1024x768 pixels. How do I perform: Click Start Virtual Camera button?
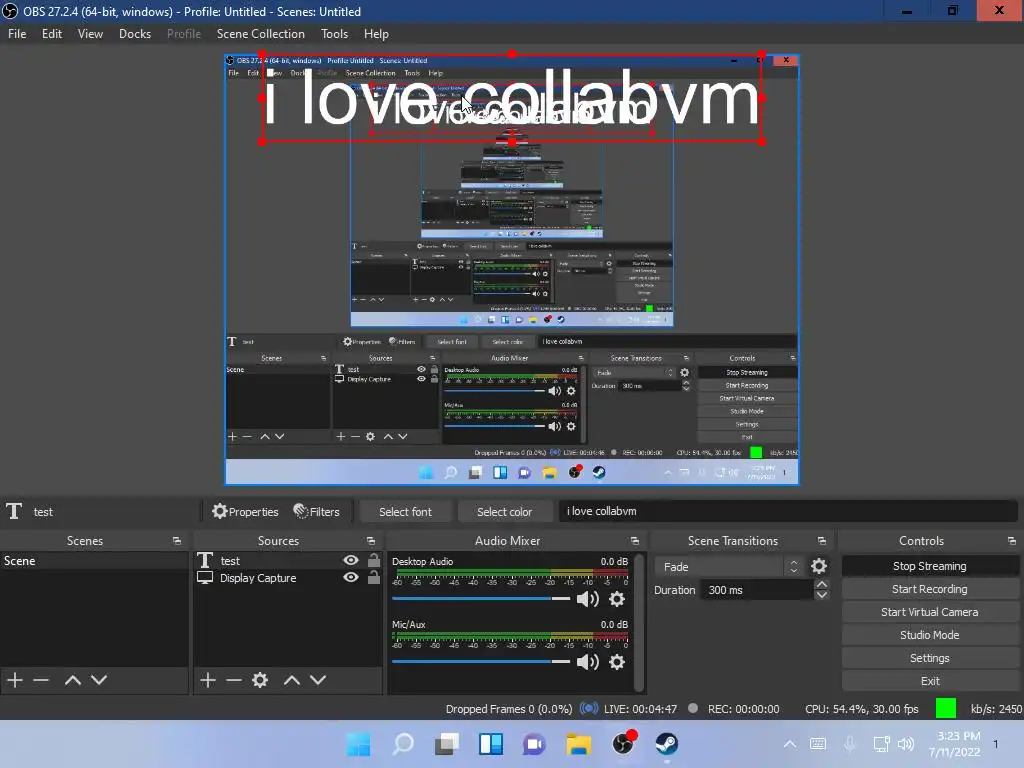[929, 612]
